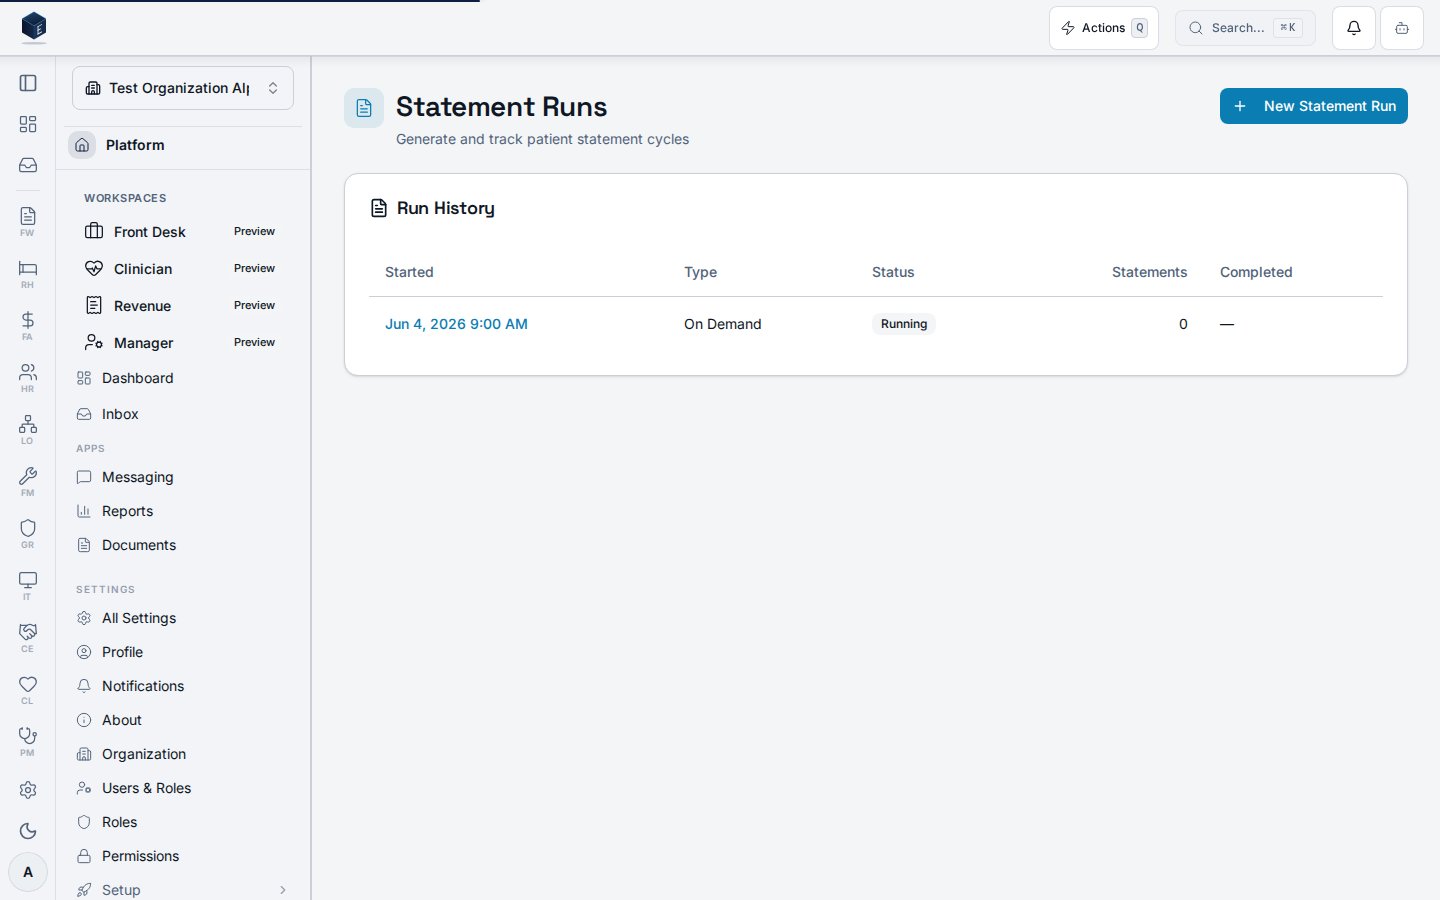
Task: Click the On Demand type cell
Action: point(722,324)
